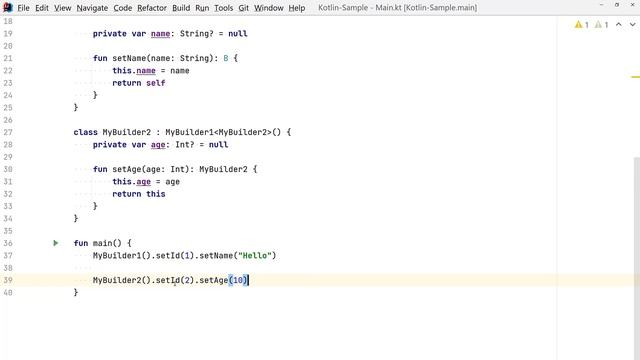Open the Code menu

coord(122,8)
